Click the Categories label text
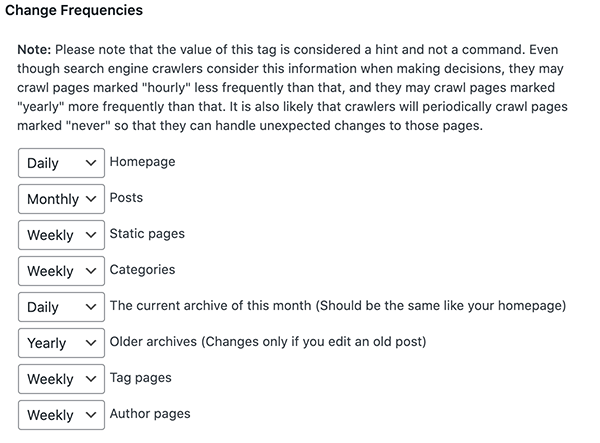Screen dimensions: 600x443 point(142,270)
